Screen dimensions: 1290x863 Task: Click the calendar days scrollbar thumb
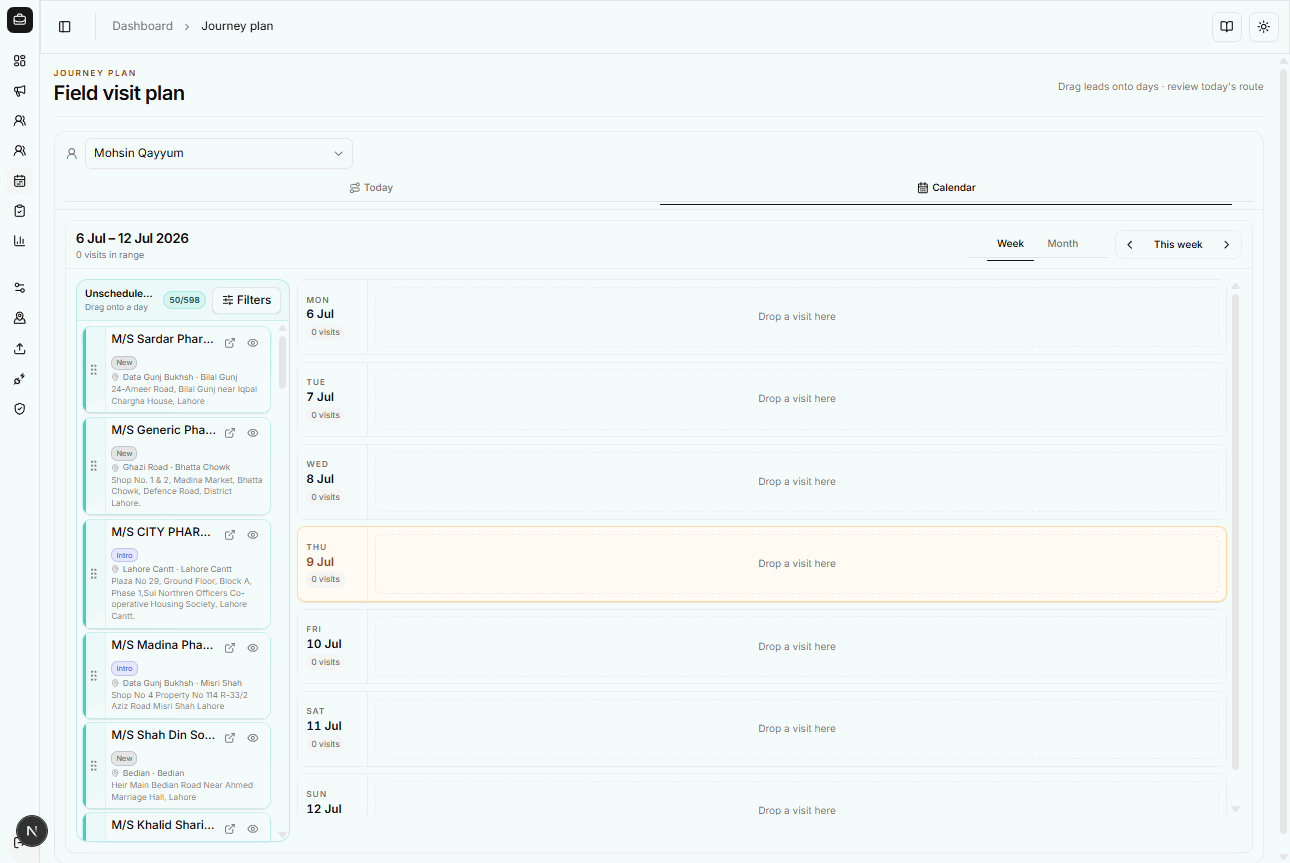point(1235,532)
